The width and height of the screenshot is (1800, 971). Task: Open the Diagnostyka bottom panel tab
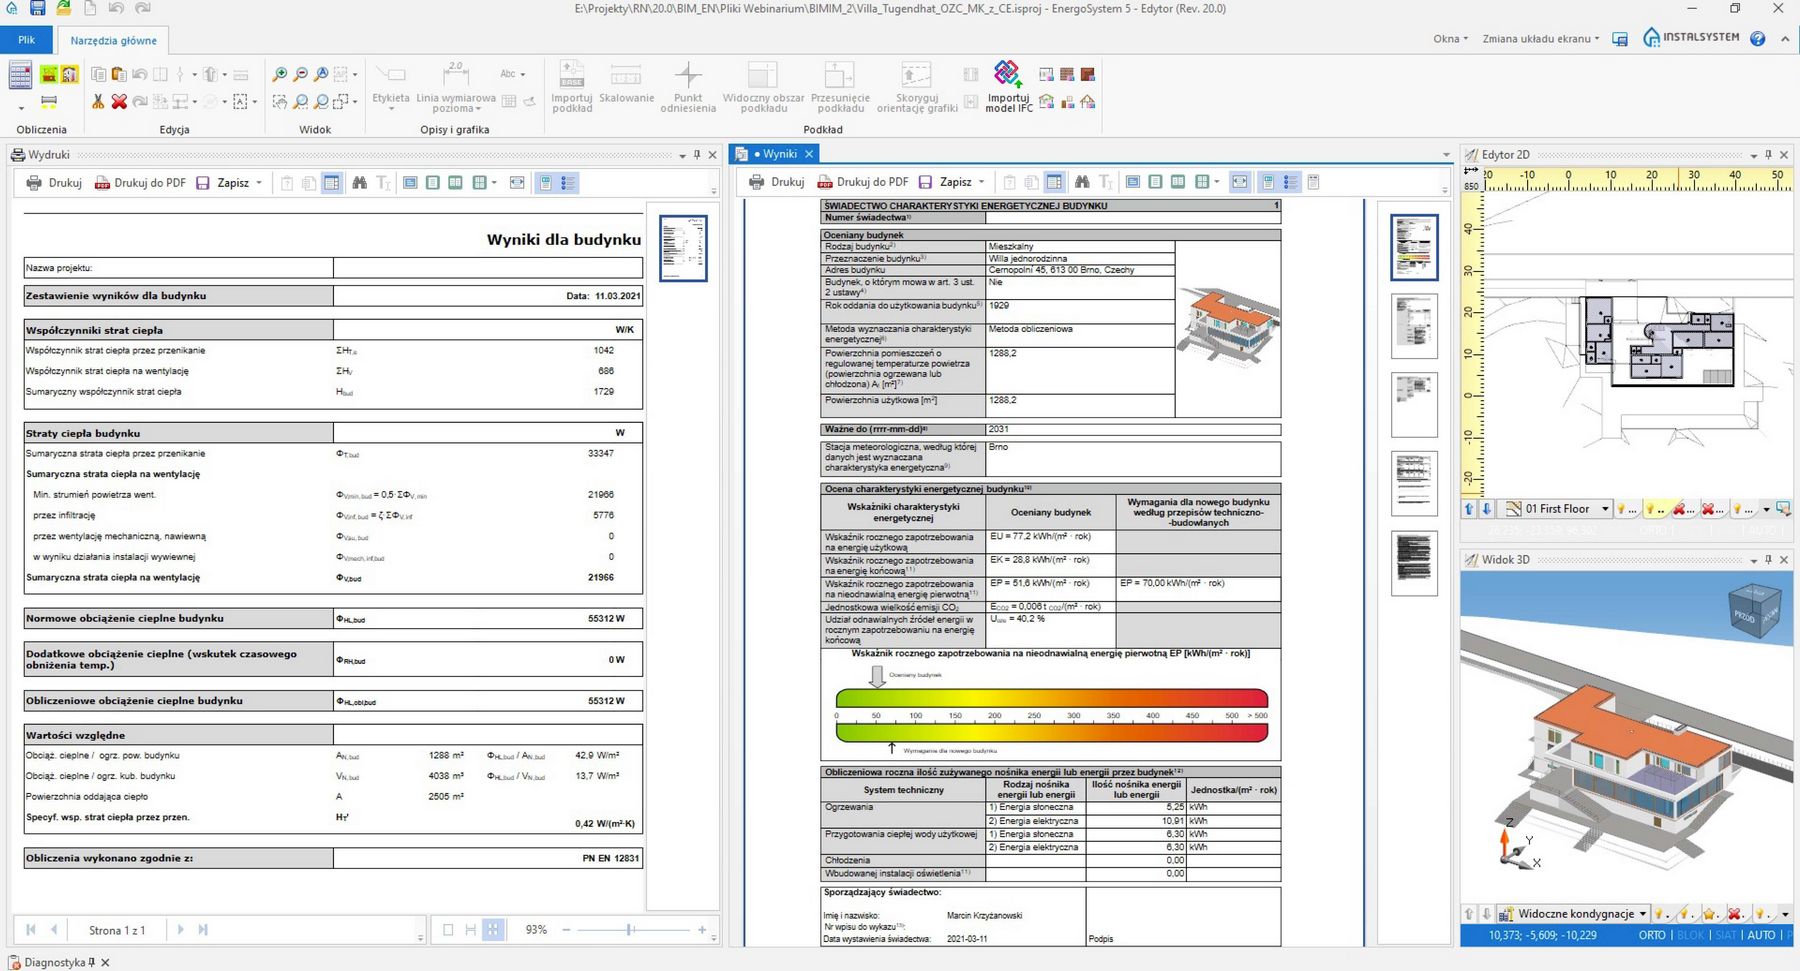[58, 962]
